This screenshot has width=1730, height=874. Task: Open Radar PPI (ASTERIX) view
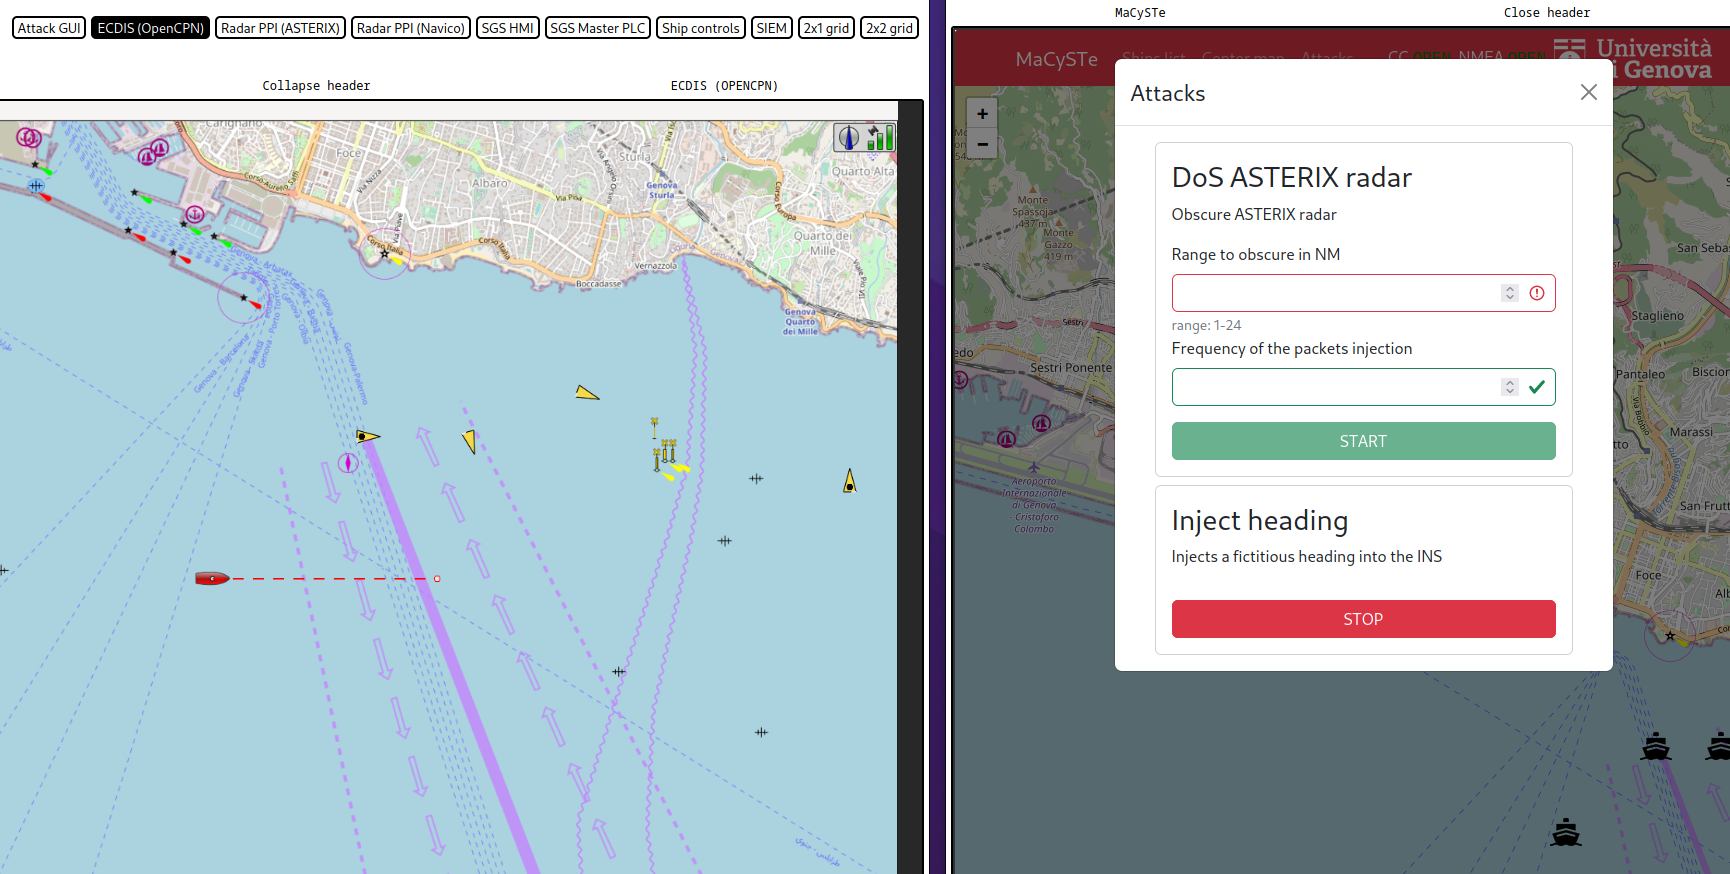(280, 28)
